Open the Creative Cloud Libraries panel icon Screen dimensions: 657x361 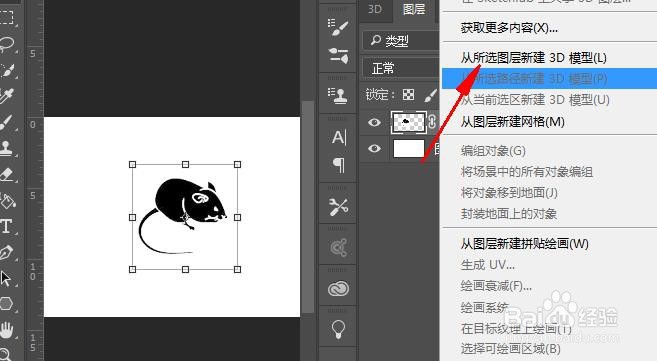[x=339, y=289]
